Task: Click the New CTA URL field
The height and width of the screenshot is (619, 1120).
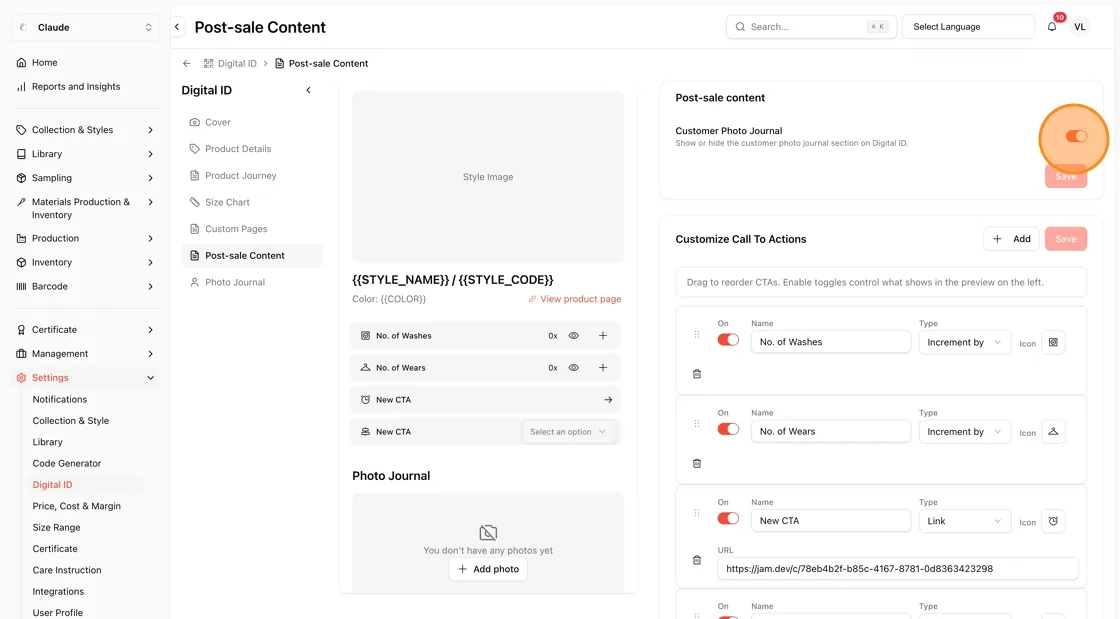Action: click(x=897, y=569)
